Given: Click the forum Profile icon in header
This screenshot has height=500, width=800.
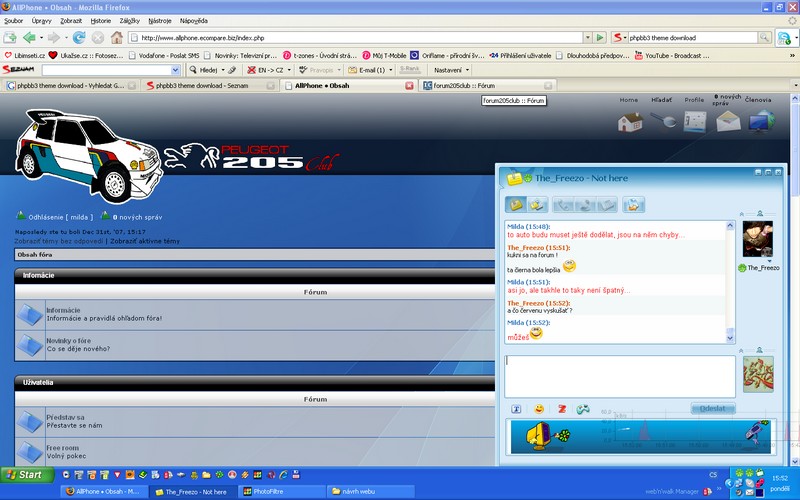Looking at the screenshot, I should coord(695,121).
